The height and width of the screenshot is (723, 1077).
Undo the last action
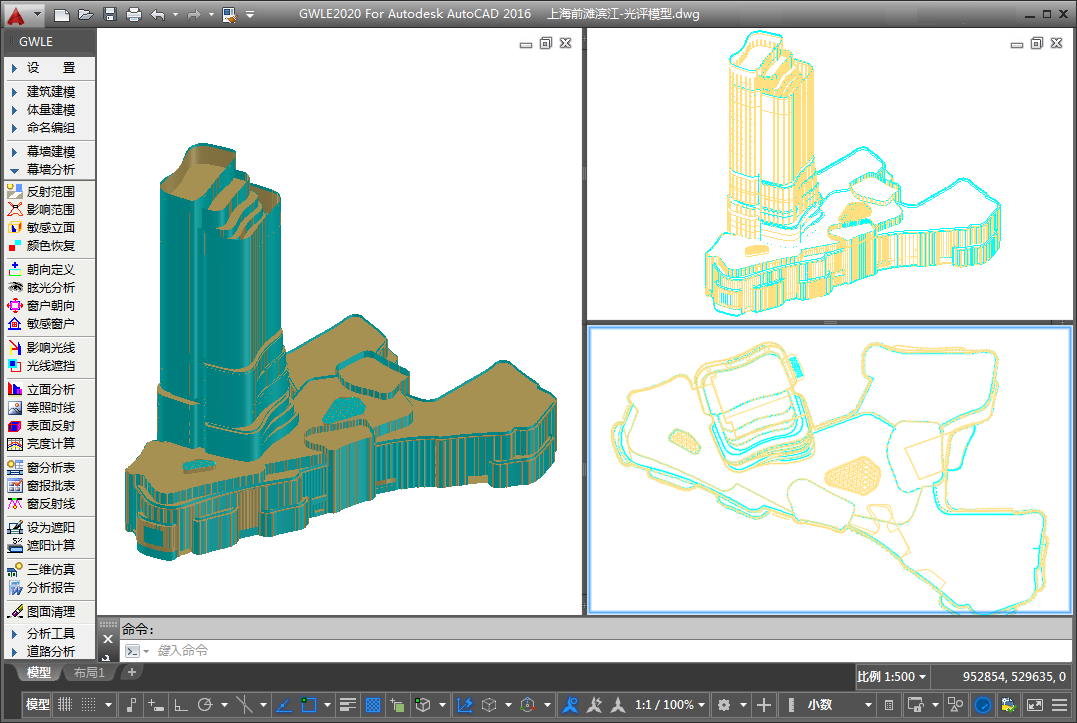[158, 14]
